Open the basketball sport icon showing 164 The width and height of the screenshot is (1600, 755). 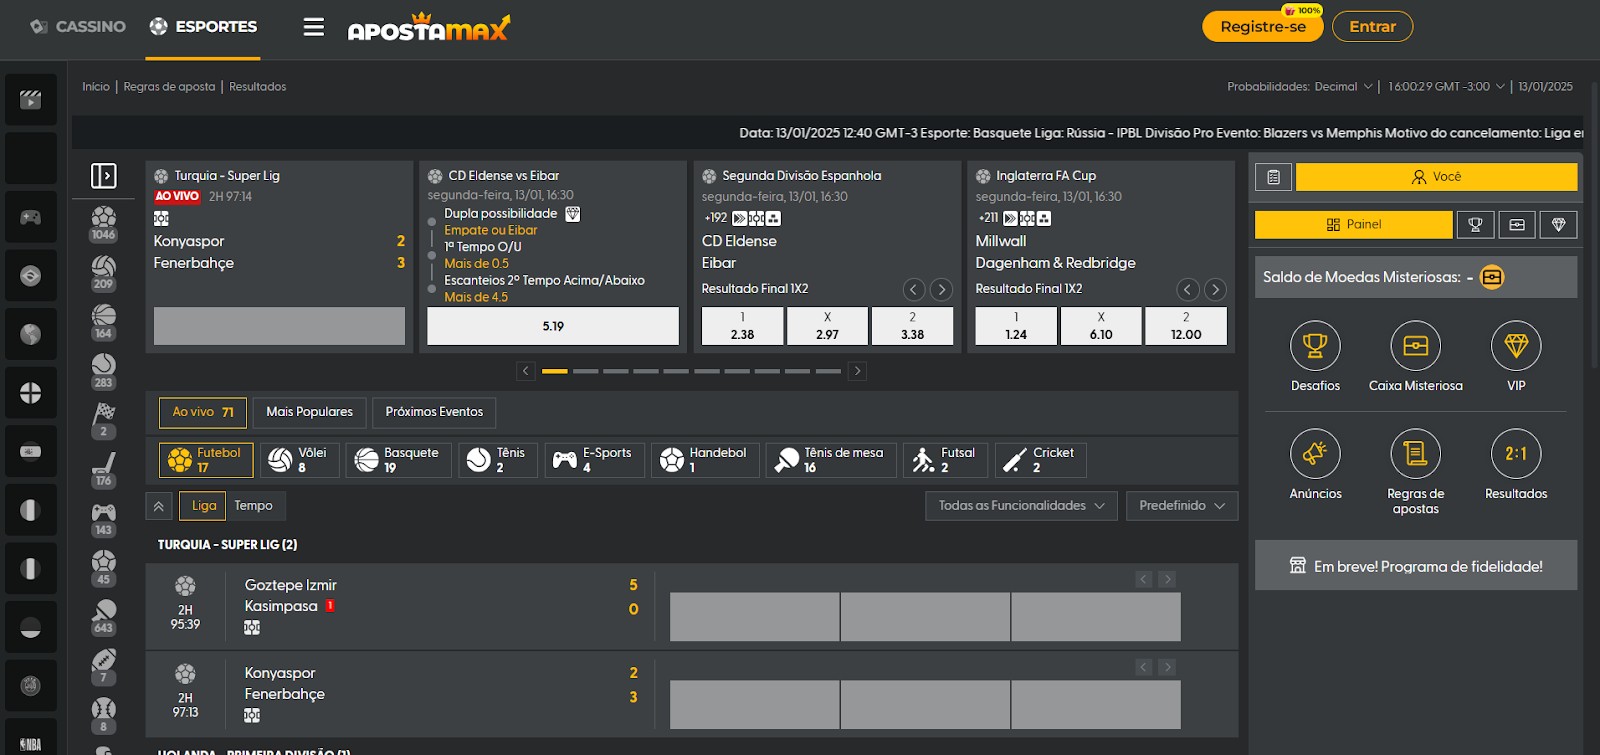[103, 321]
